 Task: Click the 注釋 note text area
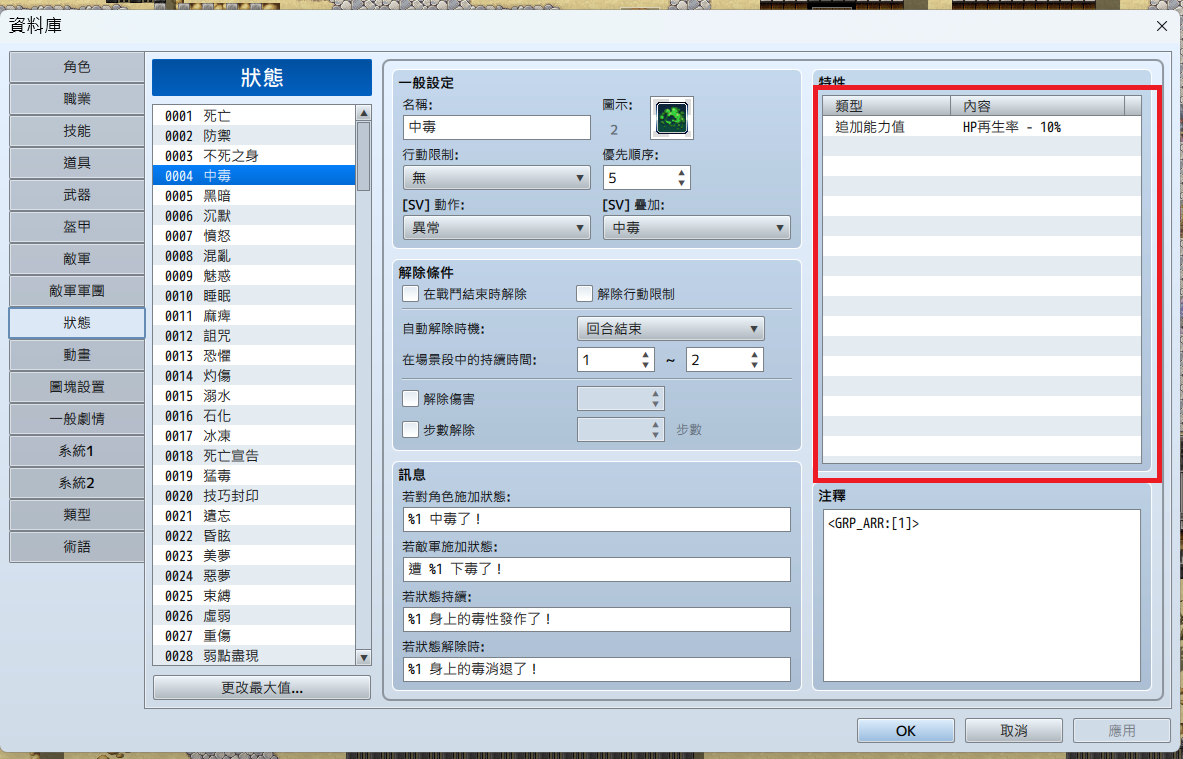[x=982, y=595]
